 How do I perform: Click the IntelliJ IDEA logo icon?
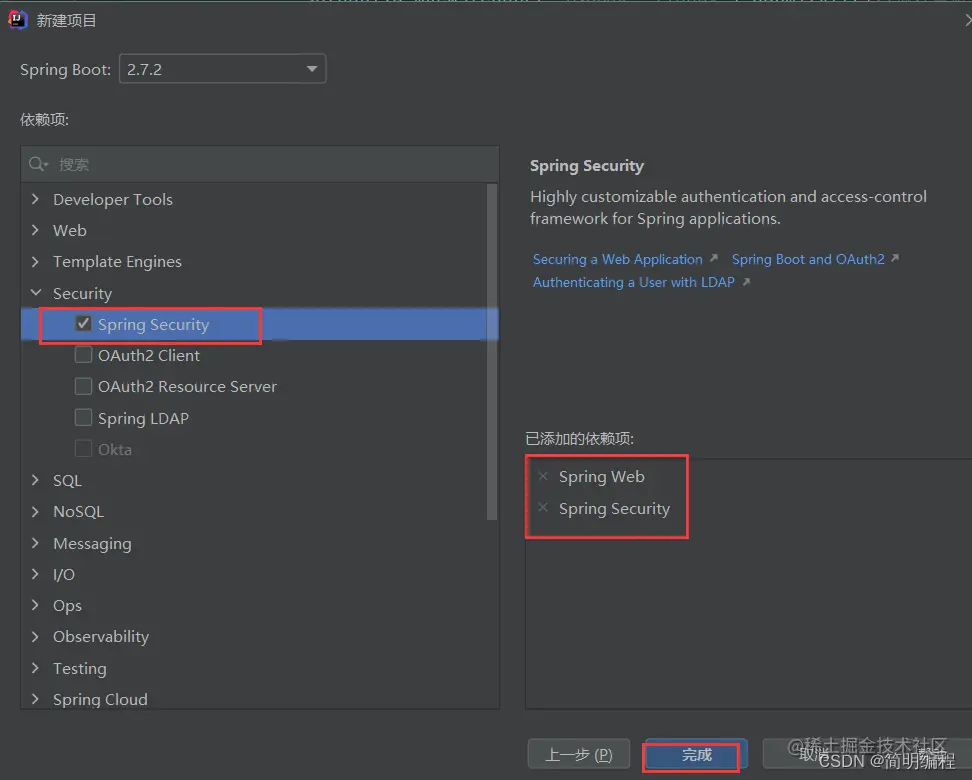pos(17,20)
